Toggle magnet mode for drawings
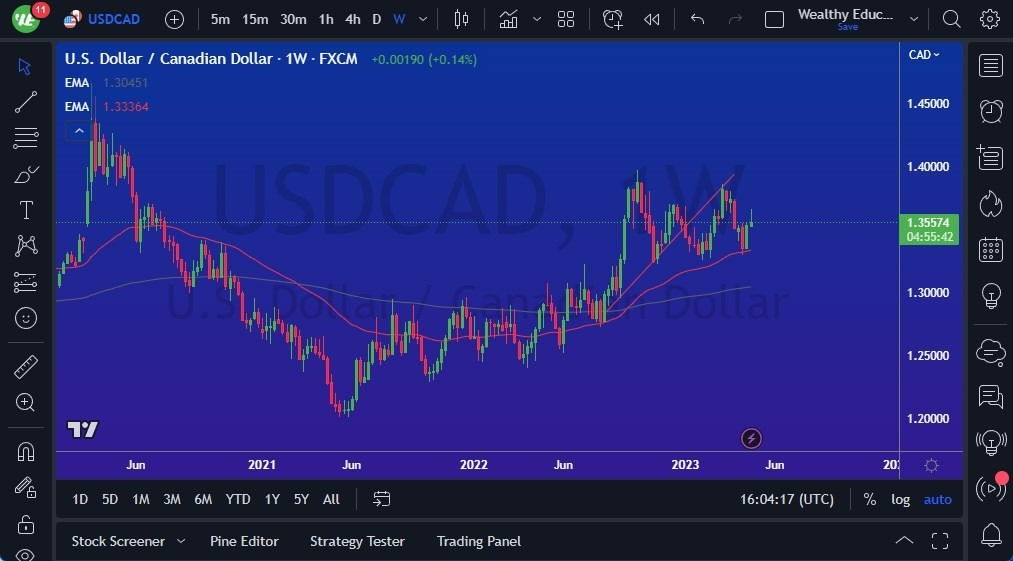The height and width of the screenshot is (561, 1013). click(25, 451)
